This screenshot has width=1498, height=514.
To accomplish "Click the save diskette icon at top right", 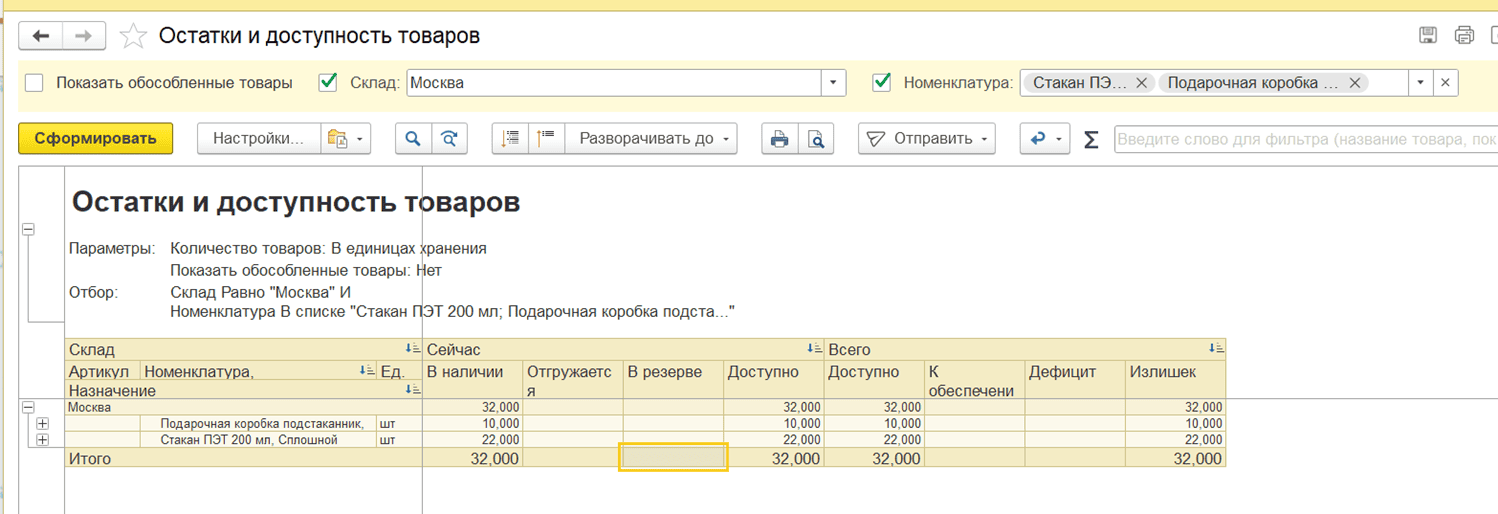I will tap(1428, 36).
